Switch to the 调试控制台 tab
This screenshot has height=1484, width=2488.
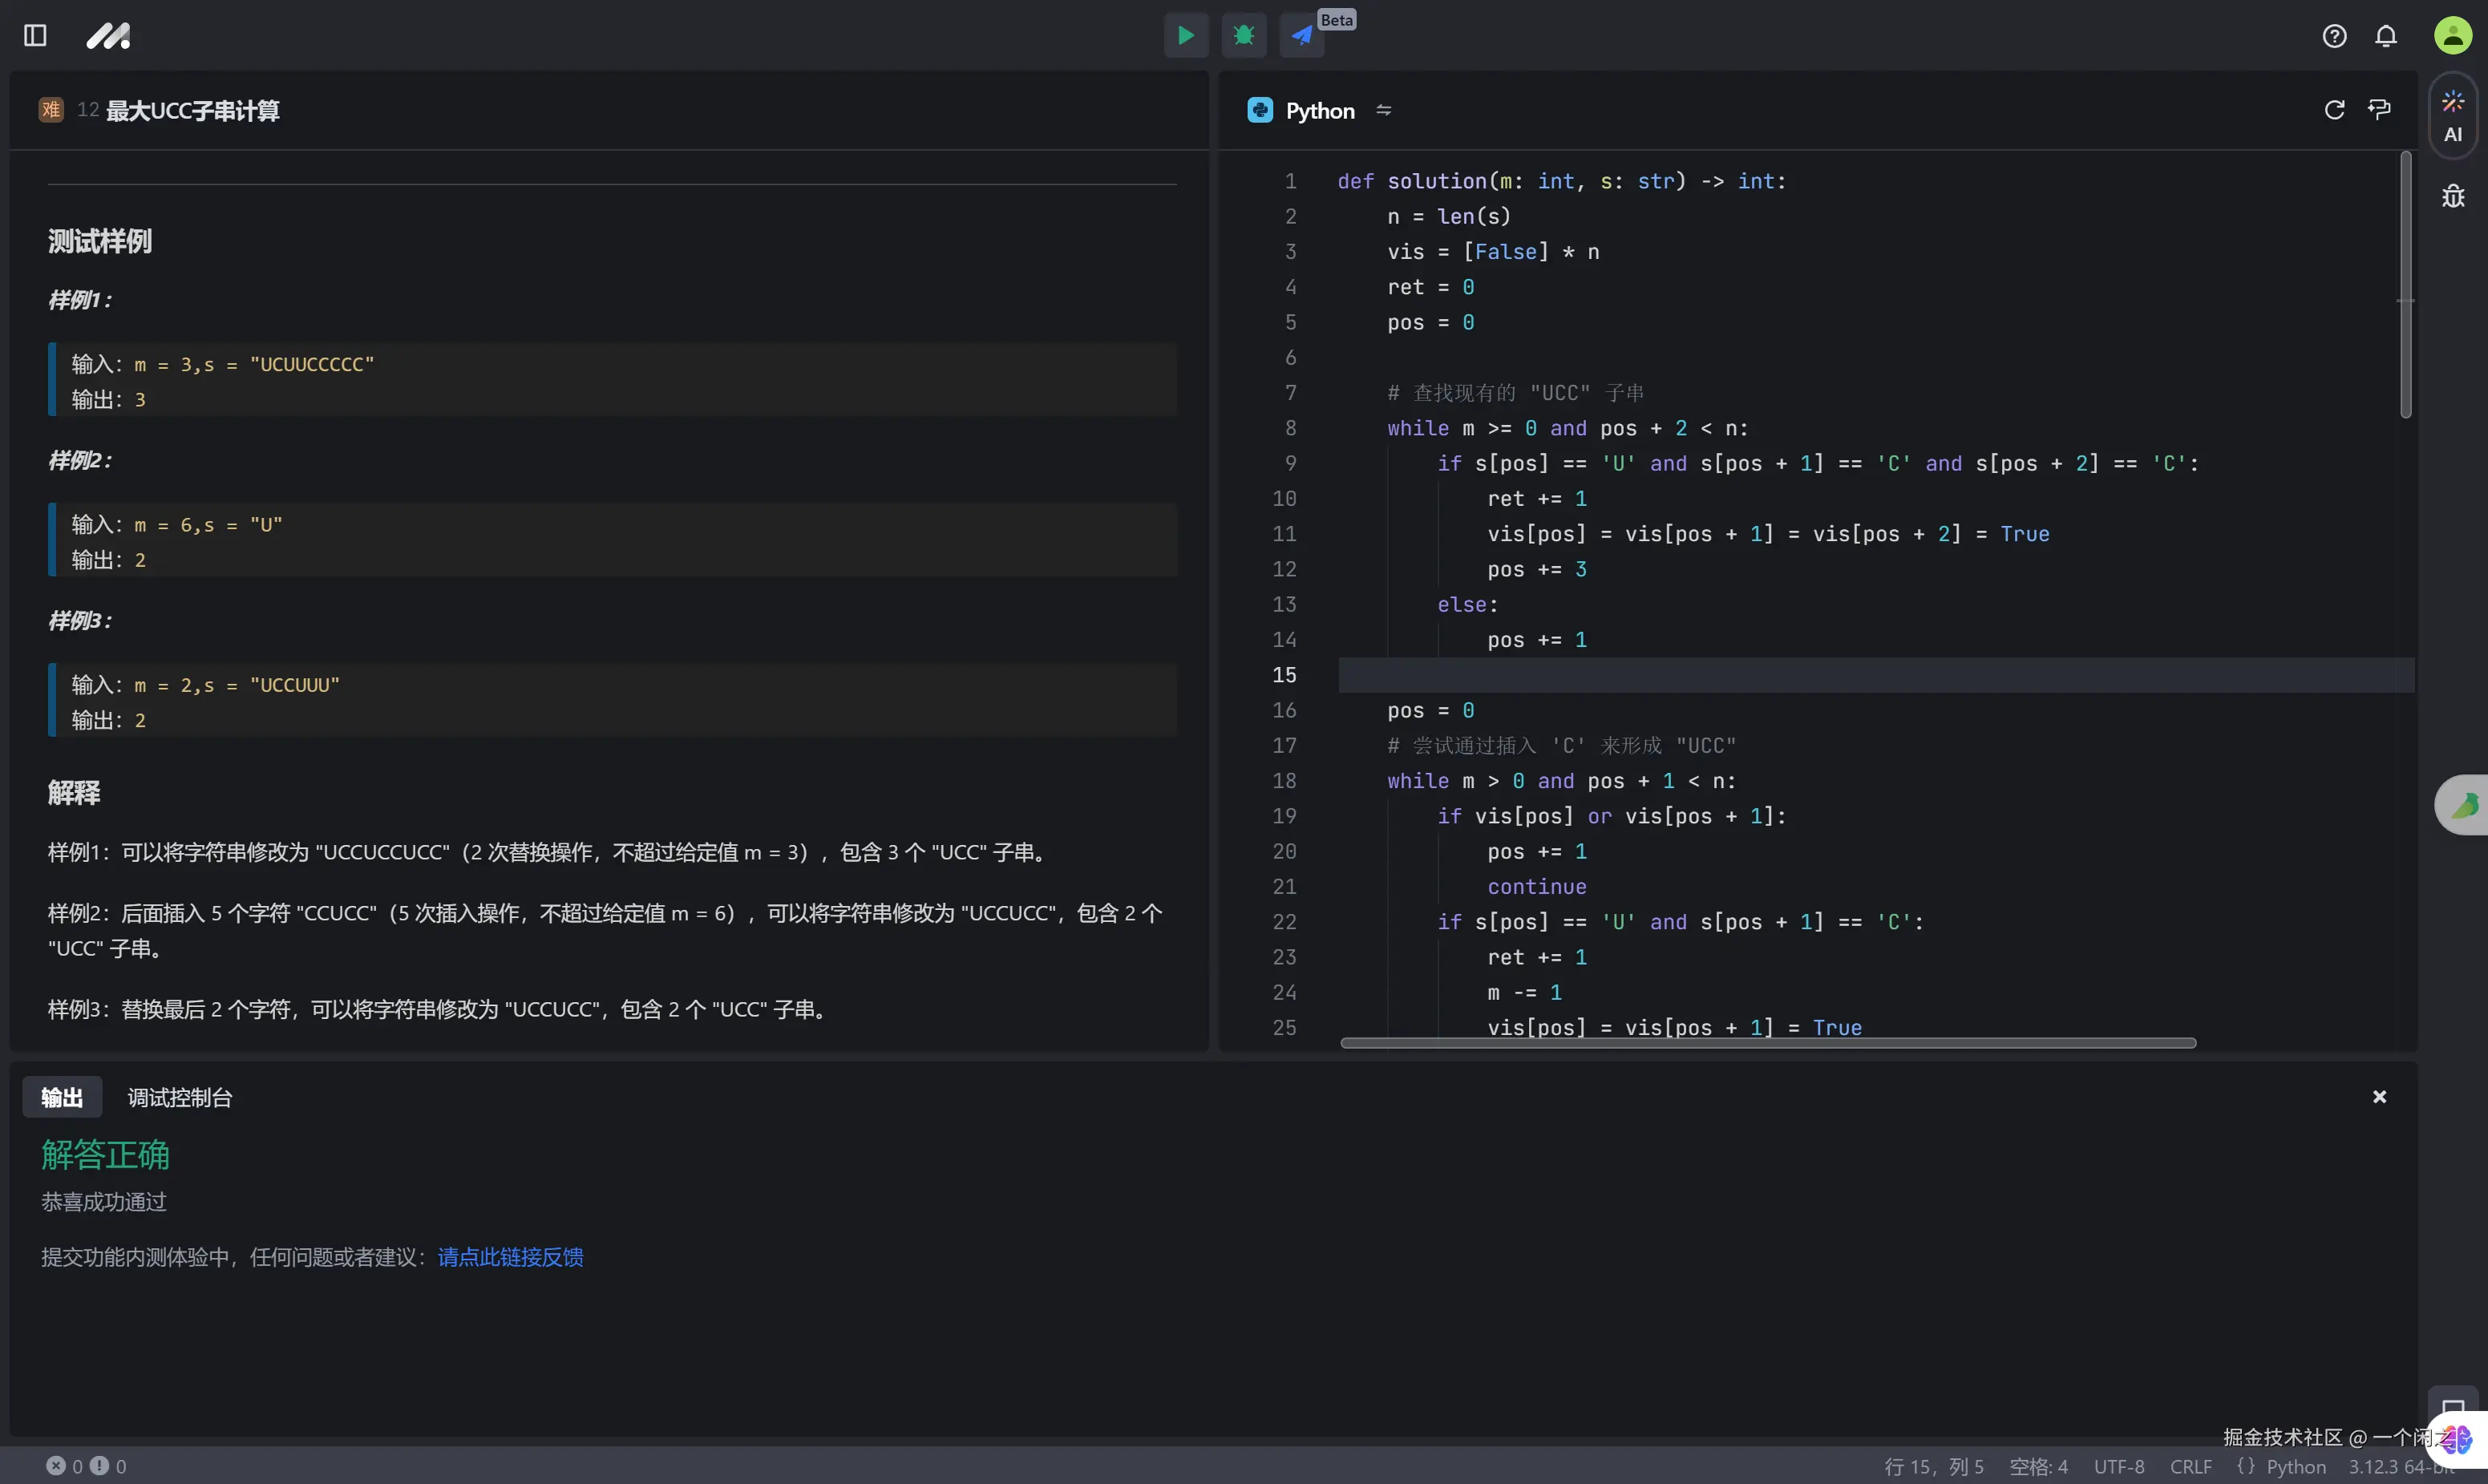(x=180, y=1098)
